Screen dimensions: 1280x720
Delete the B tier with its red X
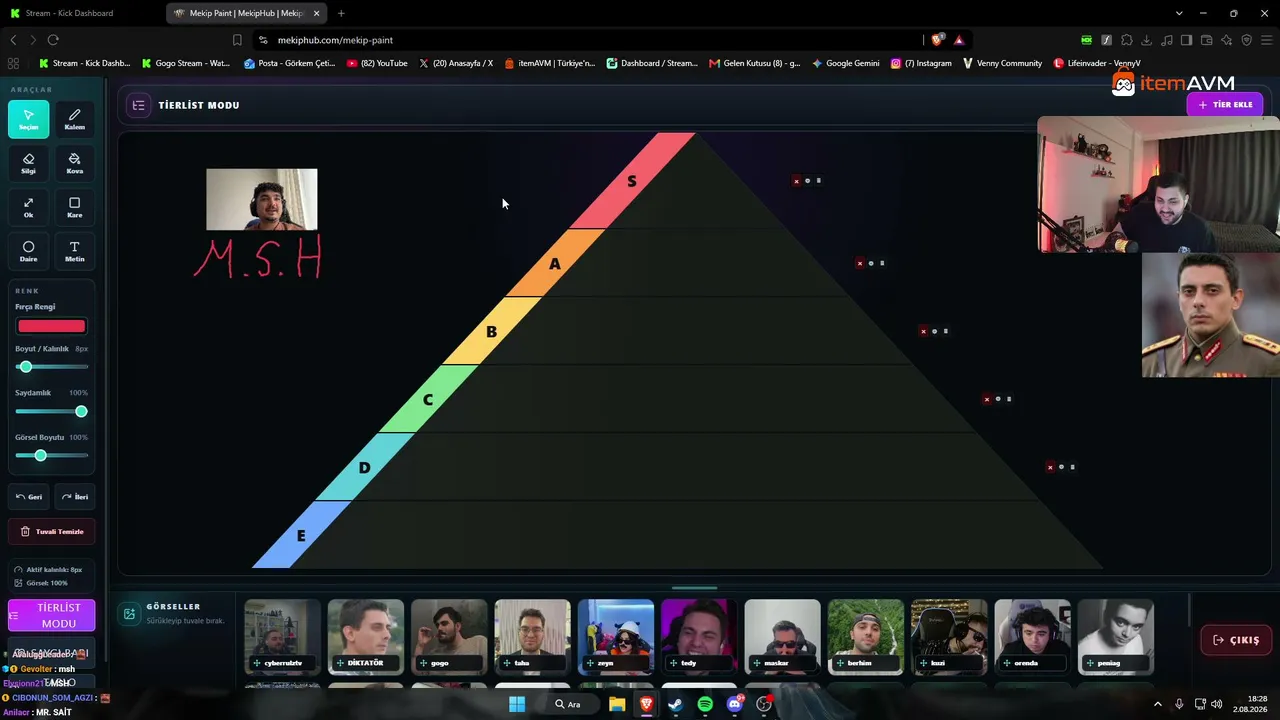click(x=923, y=331)
